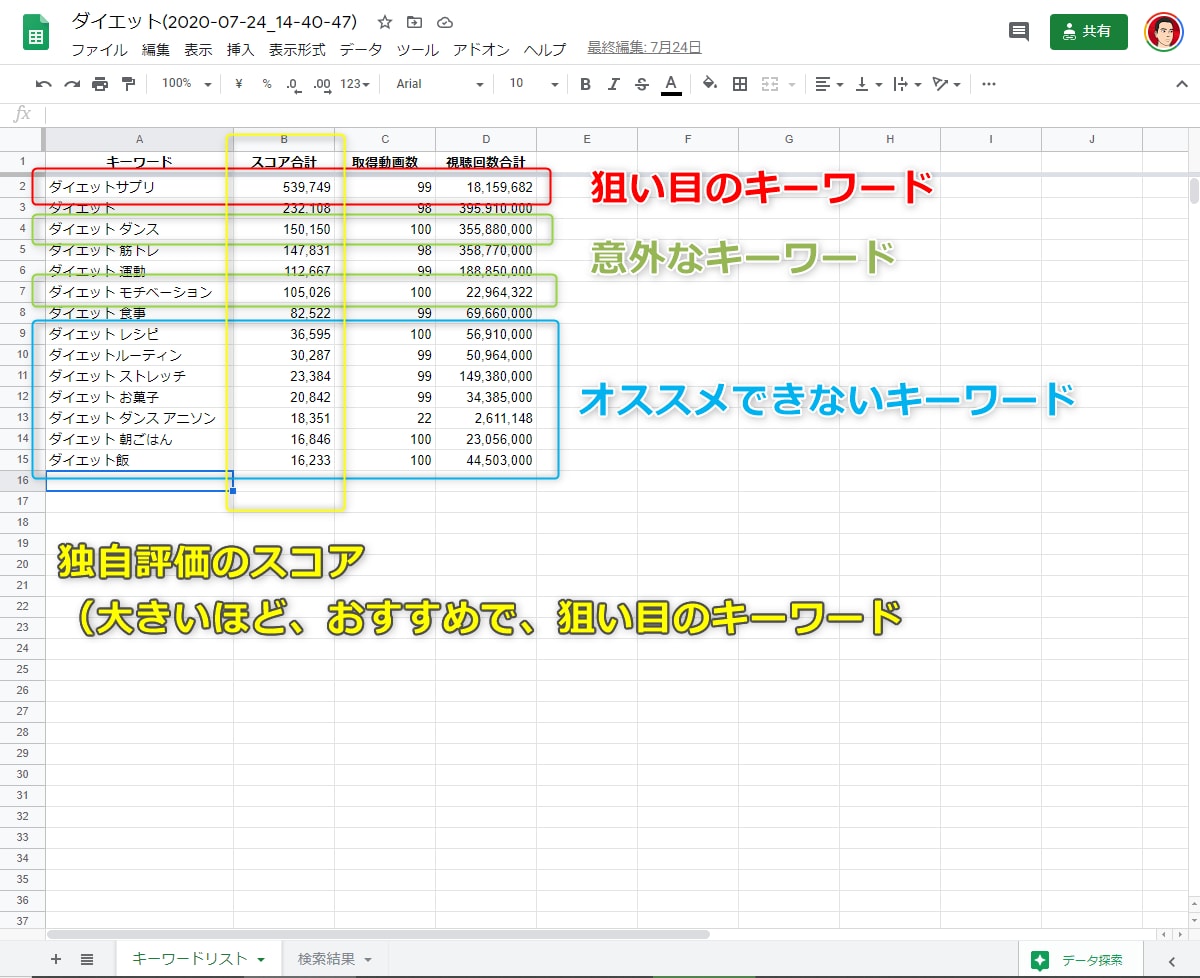Click the horizontal scrollbar at sheet bottom

(378, 934)
